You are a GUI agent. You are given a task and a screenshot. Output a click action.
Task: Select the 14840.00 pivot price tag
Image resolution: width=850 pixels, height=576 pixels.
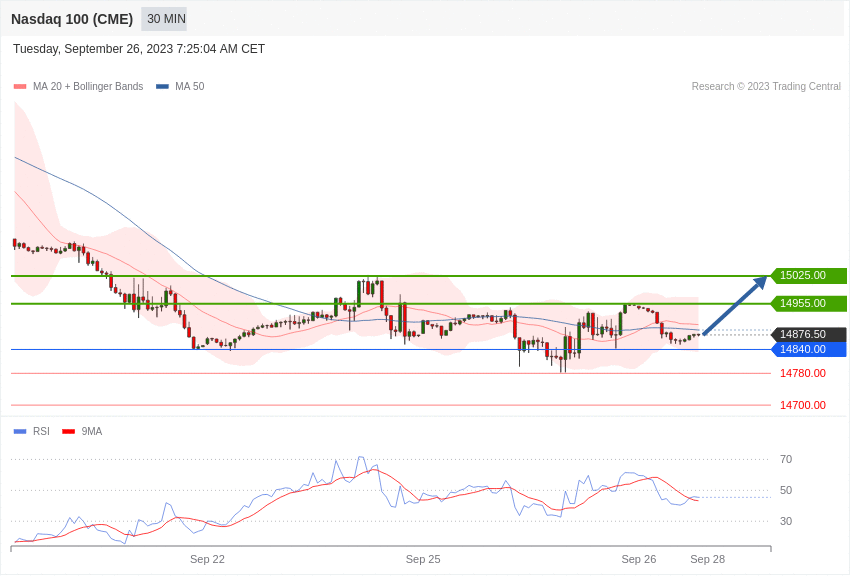tap(809, 350)
